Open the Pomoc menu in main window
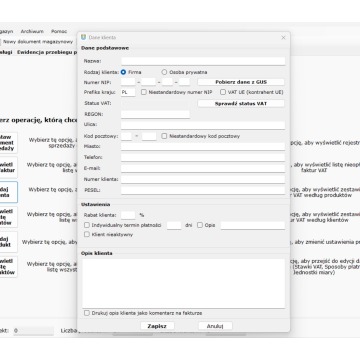The width and height of the screenshot is (360, 360). tap(59, 31)
